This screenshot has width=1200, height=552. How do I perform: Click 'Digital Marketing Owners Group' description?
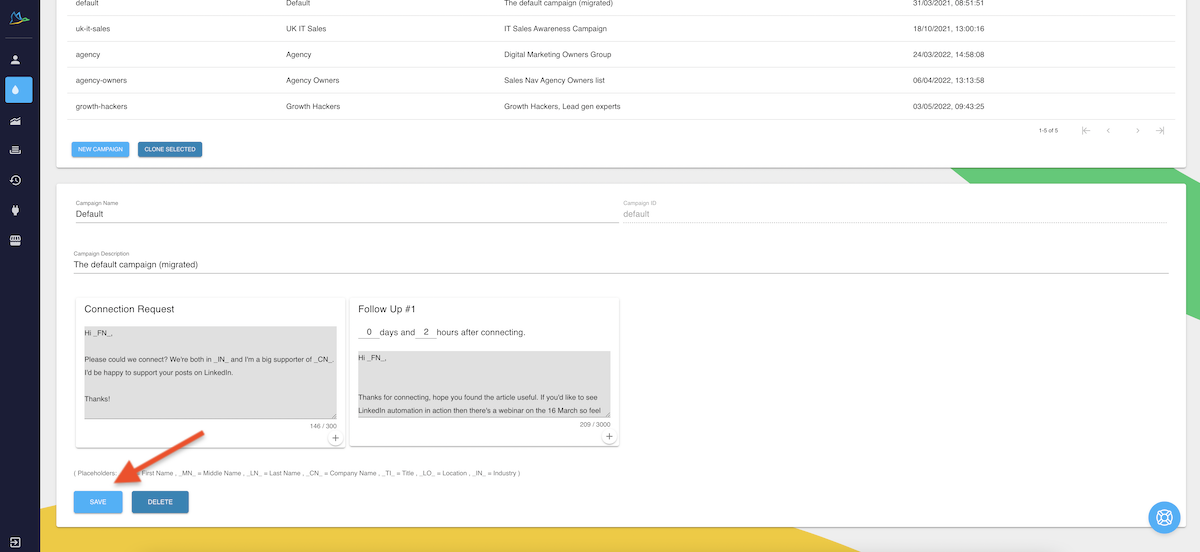[x=557, y=54]
